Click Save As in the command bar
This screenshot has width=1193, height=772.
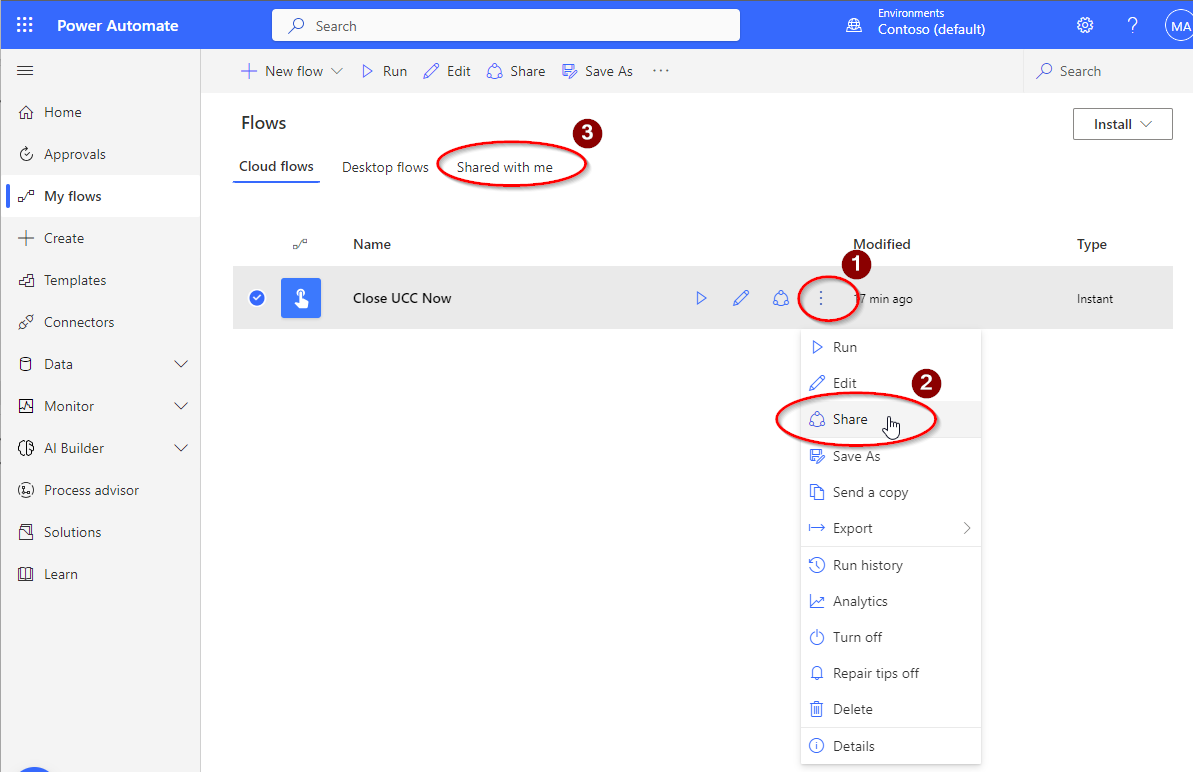tap(597, 71)
